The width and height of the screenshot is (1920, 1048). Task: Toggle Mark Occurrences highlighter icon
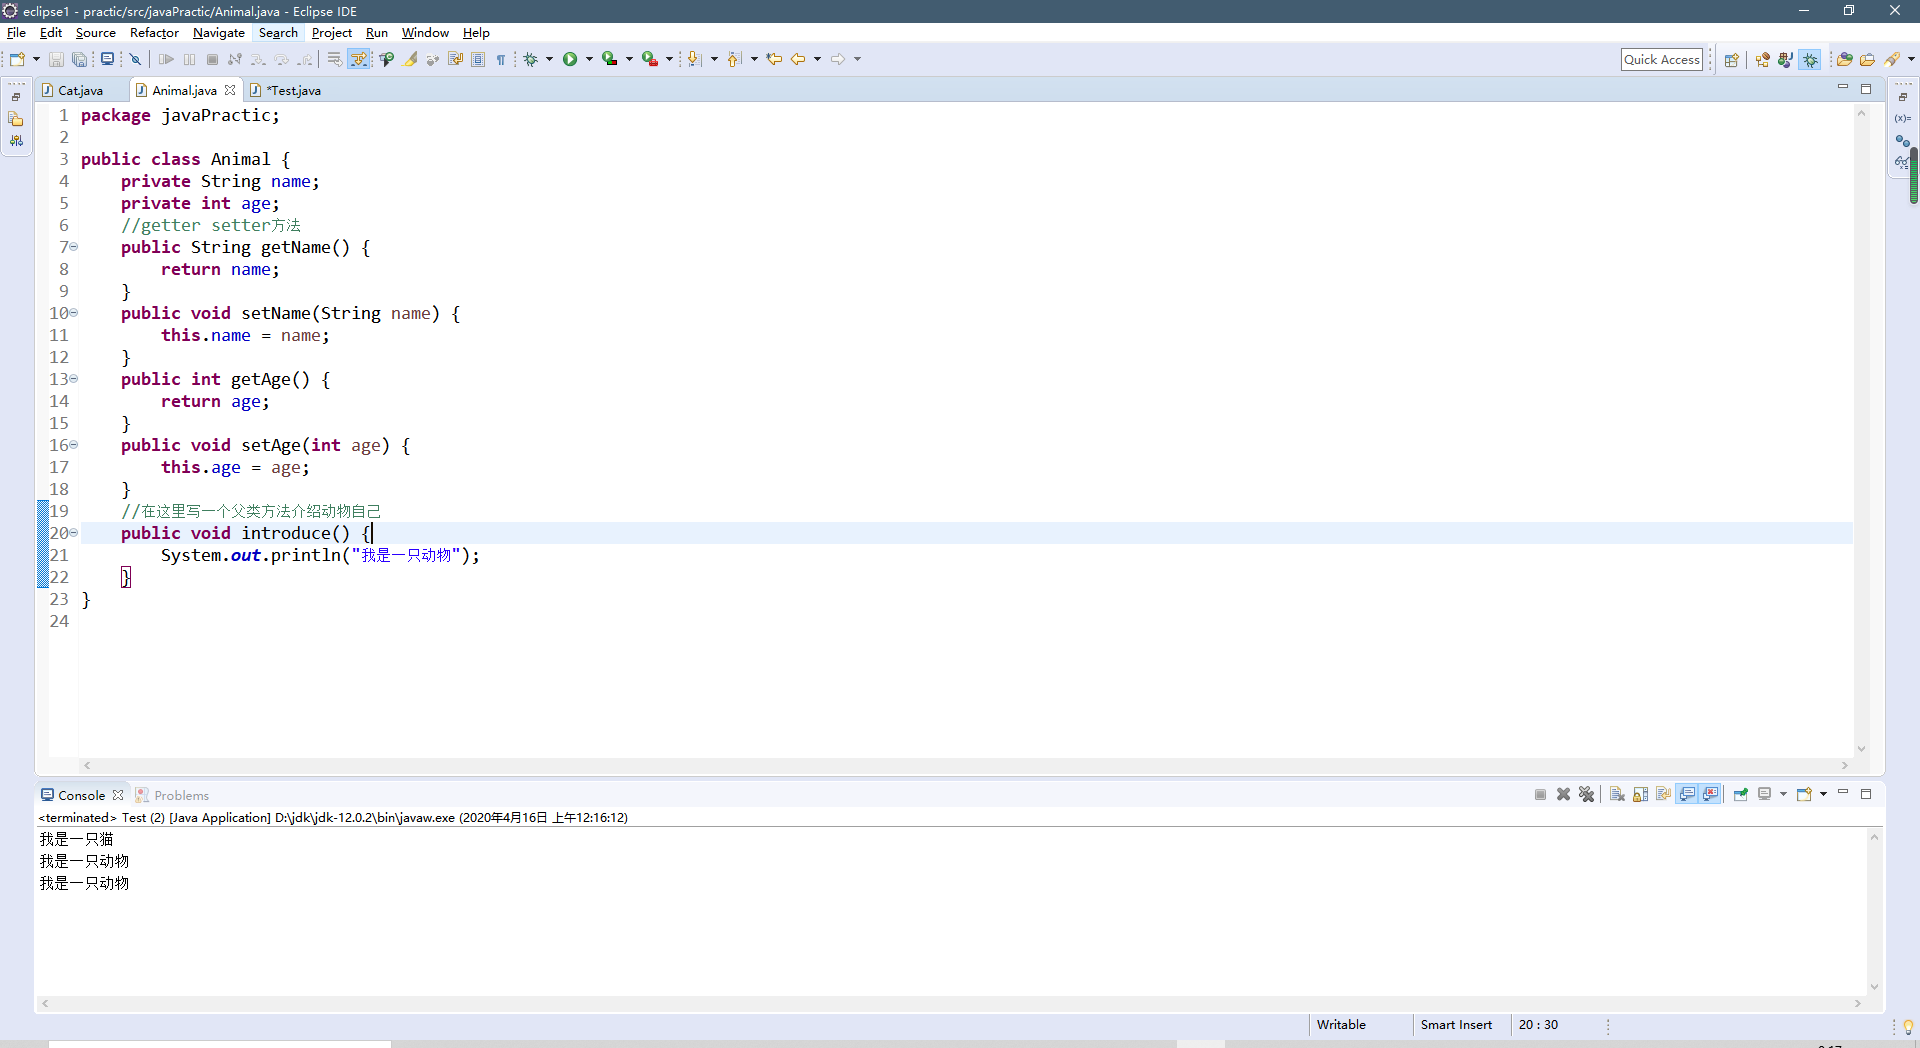(x=410, y=60)
